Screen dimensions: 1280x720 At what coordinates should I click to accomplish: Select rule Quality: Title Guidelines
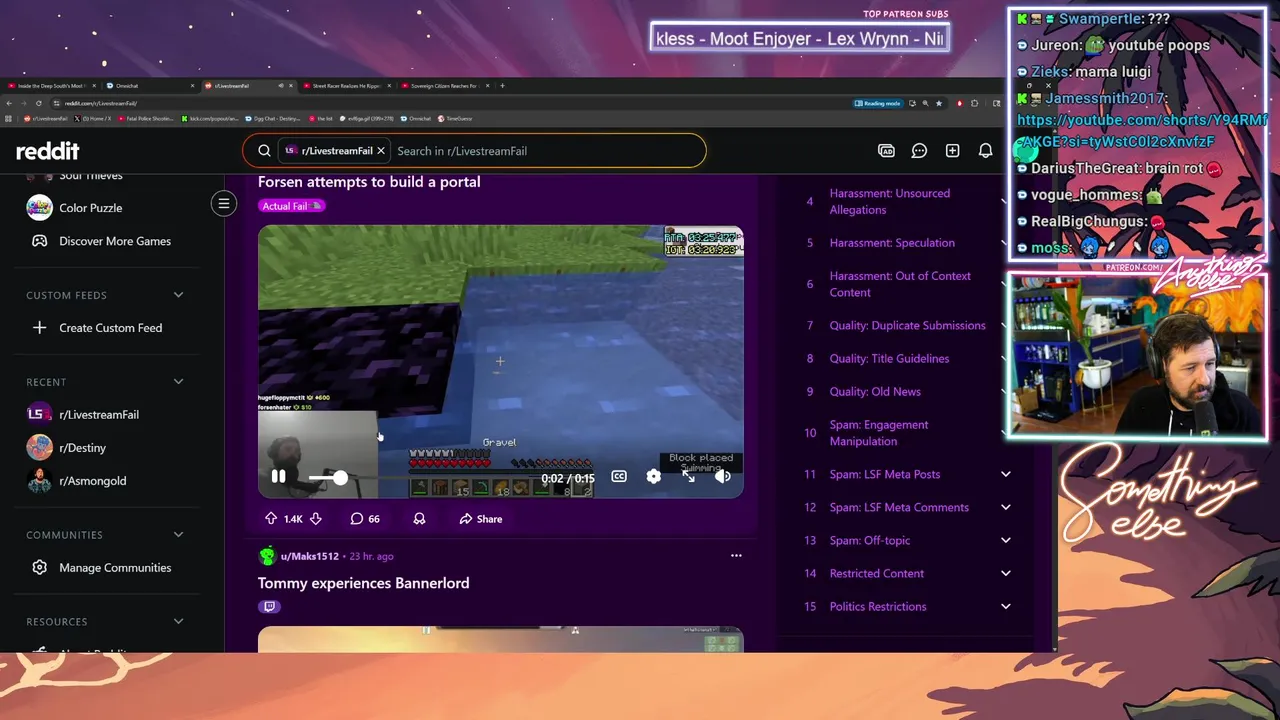point(889,359)
